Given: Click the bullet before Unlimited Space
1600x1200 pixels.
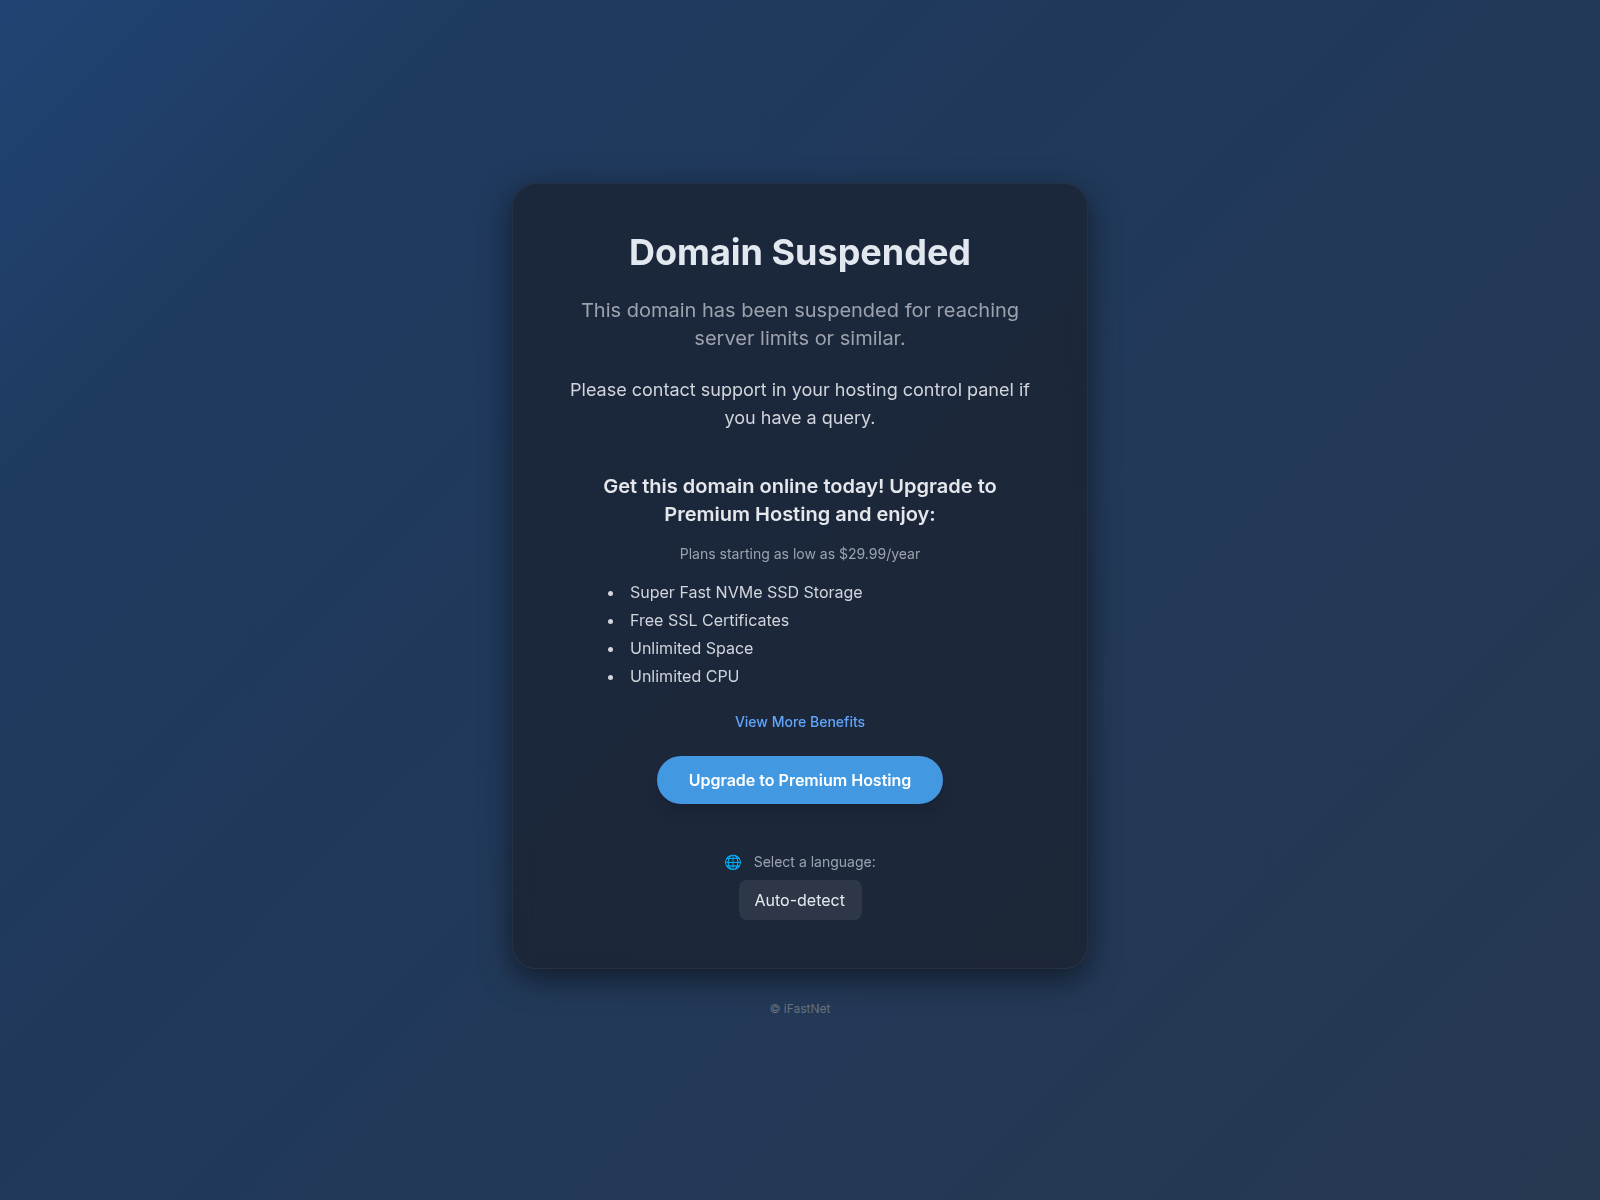Looking at the screenshot, I should click(x=611, y=649).
